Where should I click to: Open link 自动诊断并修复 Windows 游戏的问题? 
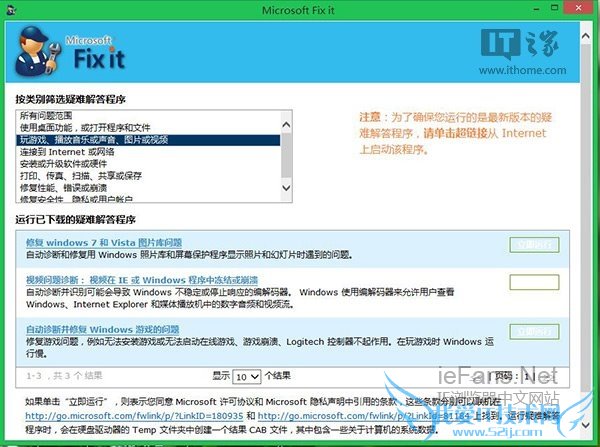click(x=103, y=329)
